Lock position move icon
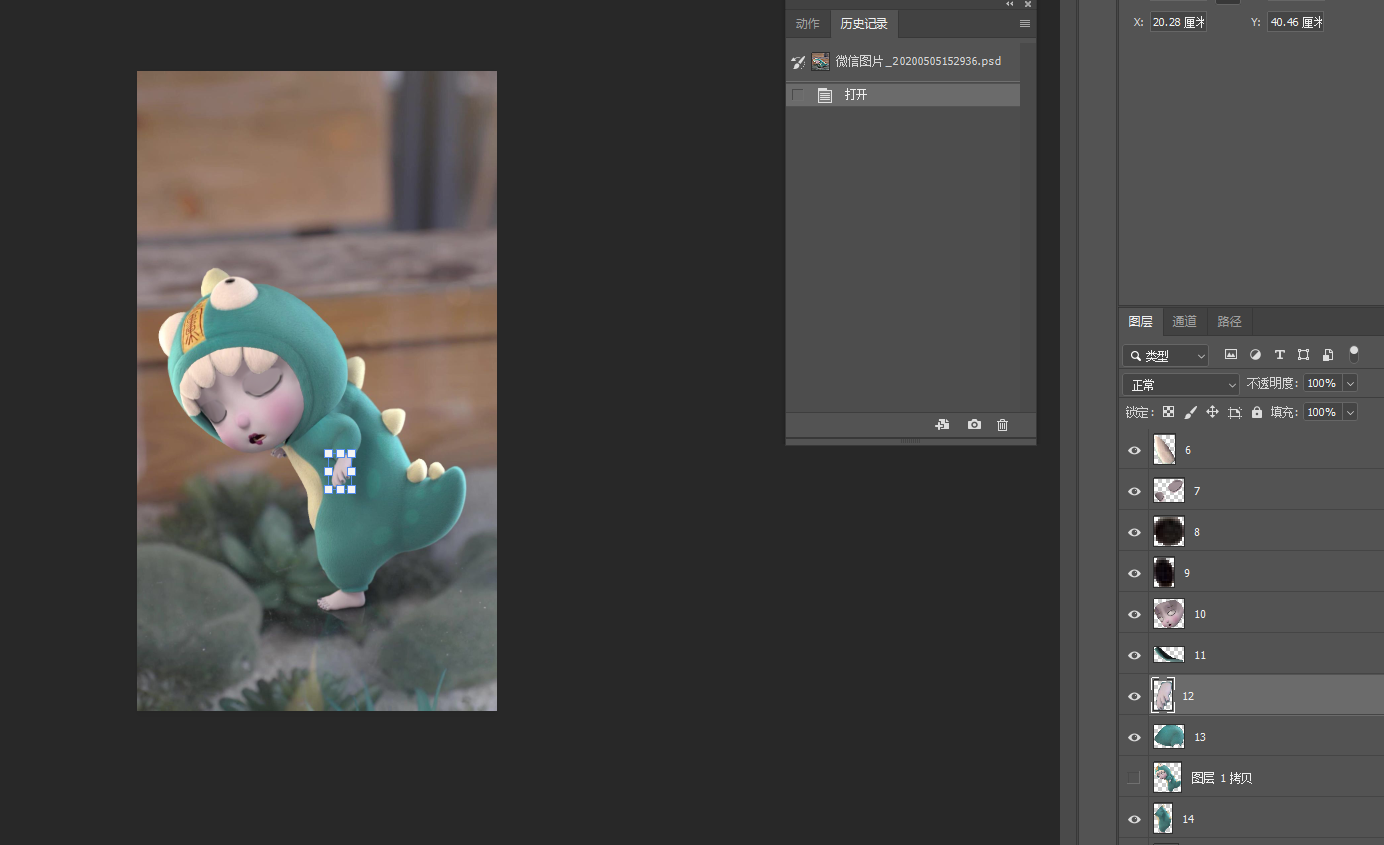 [x=1212, y=412]
